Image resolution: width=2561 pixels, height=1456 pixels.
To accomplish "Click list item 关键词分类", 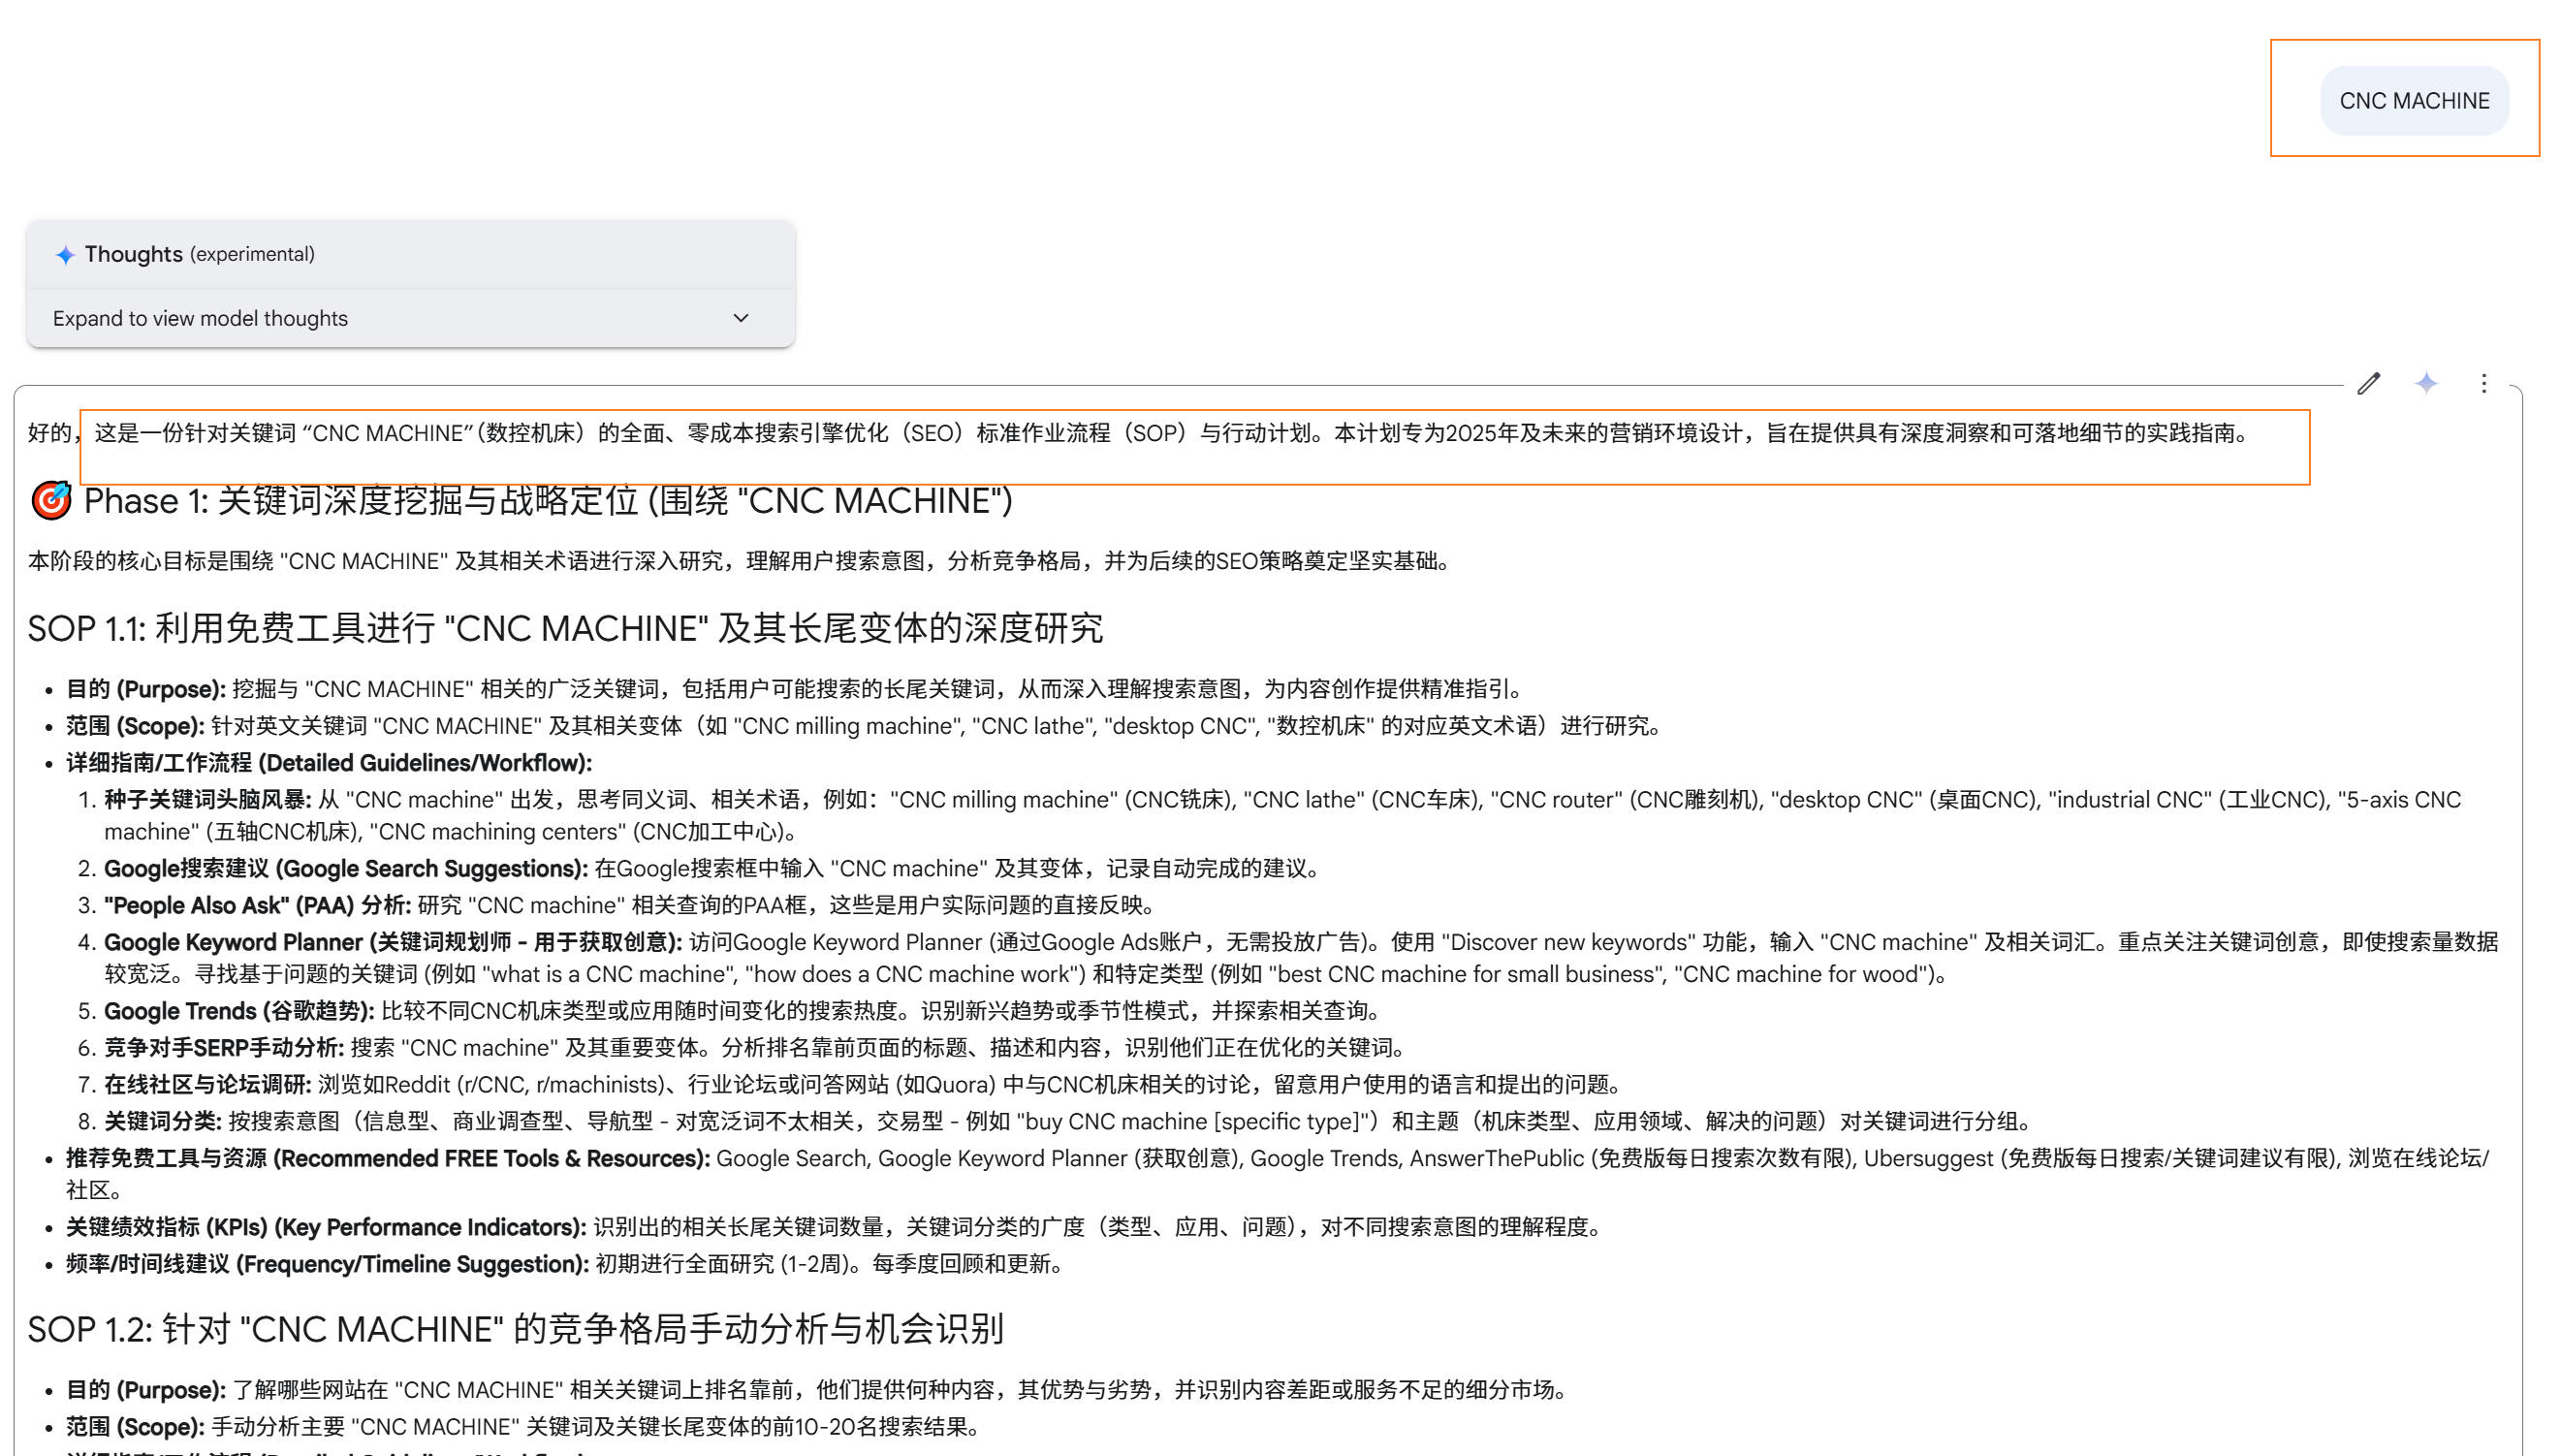I will tap(1069, 1122).
